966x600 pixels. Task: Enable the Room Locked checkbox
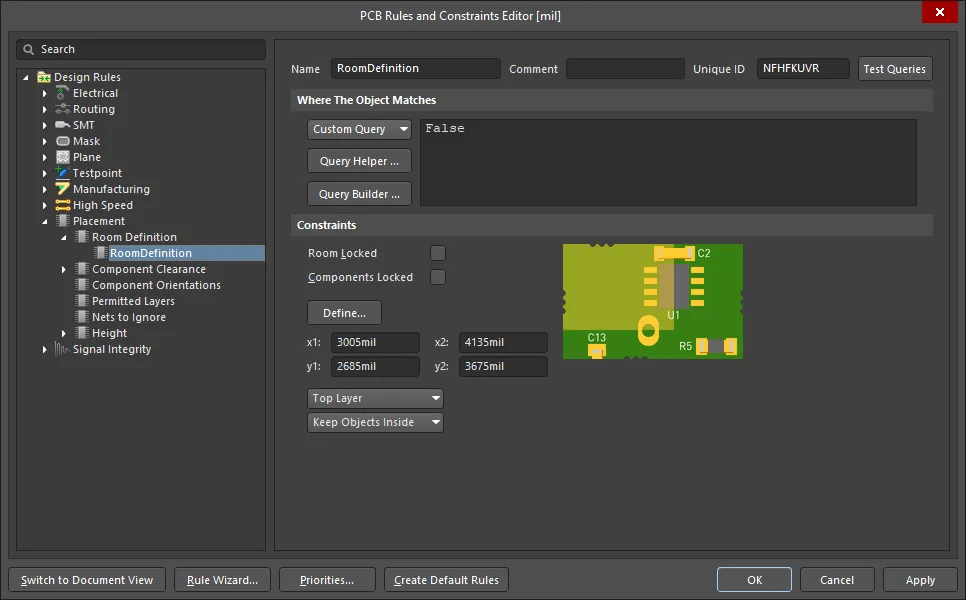437,253
